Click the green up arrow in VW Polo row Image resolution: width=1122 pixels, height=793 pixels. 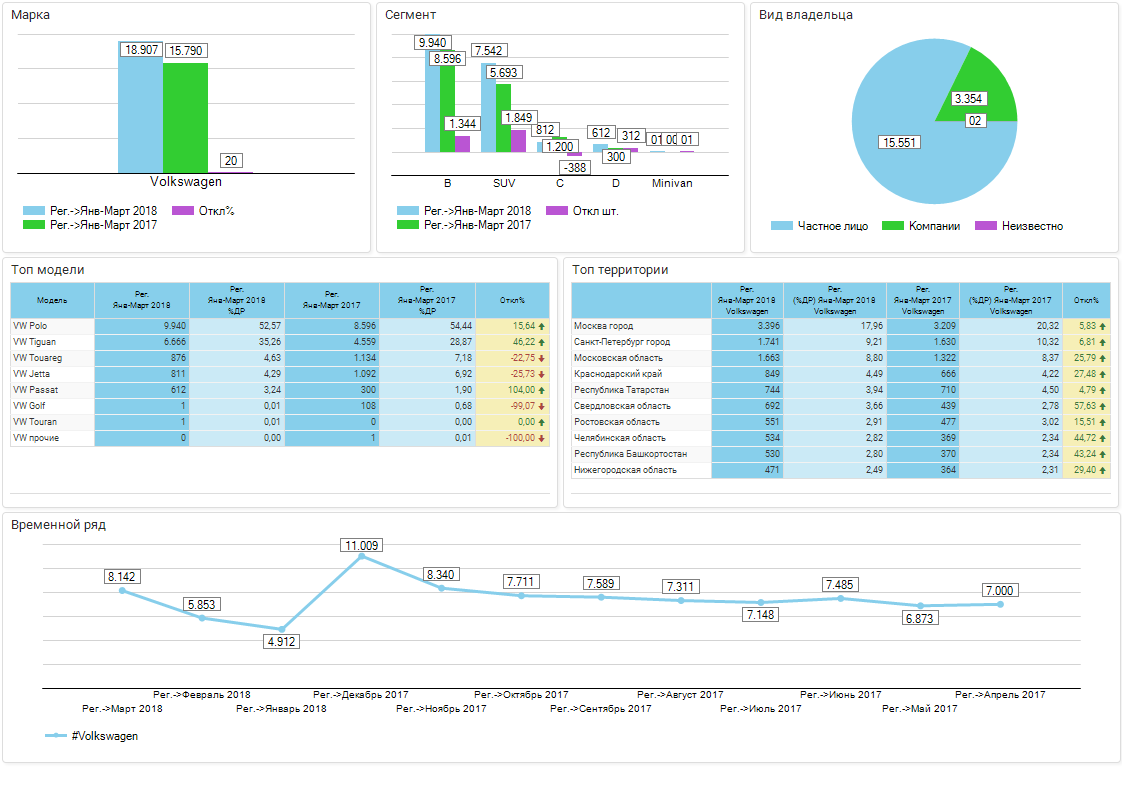click(542, 326)
